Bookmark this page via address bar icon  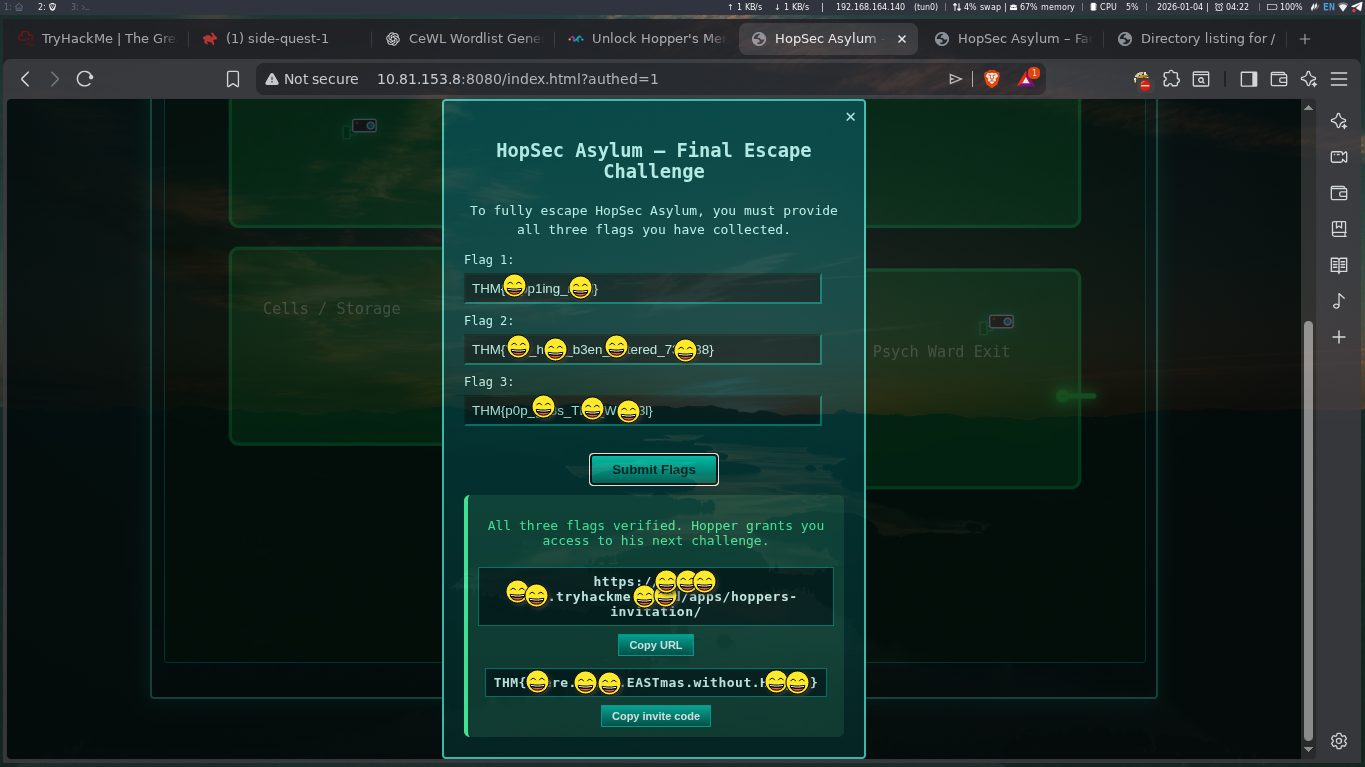point(233,79)
